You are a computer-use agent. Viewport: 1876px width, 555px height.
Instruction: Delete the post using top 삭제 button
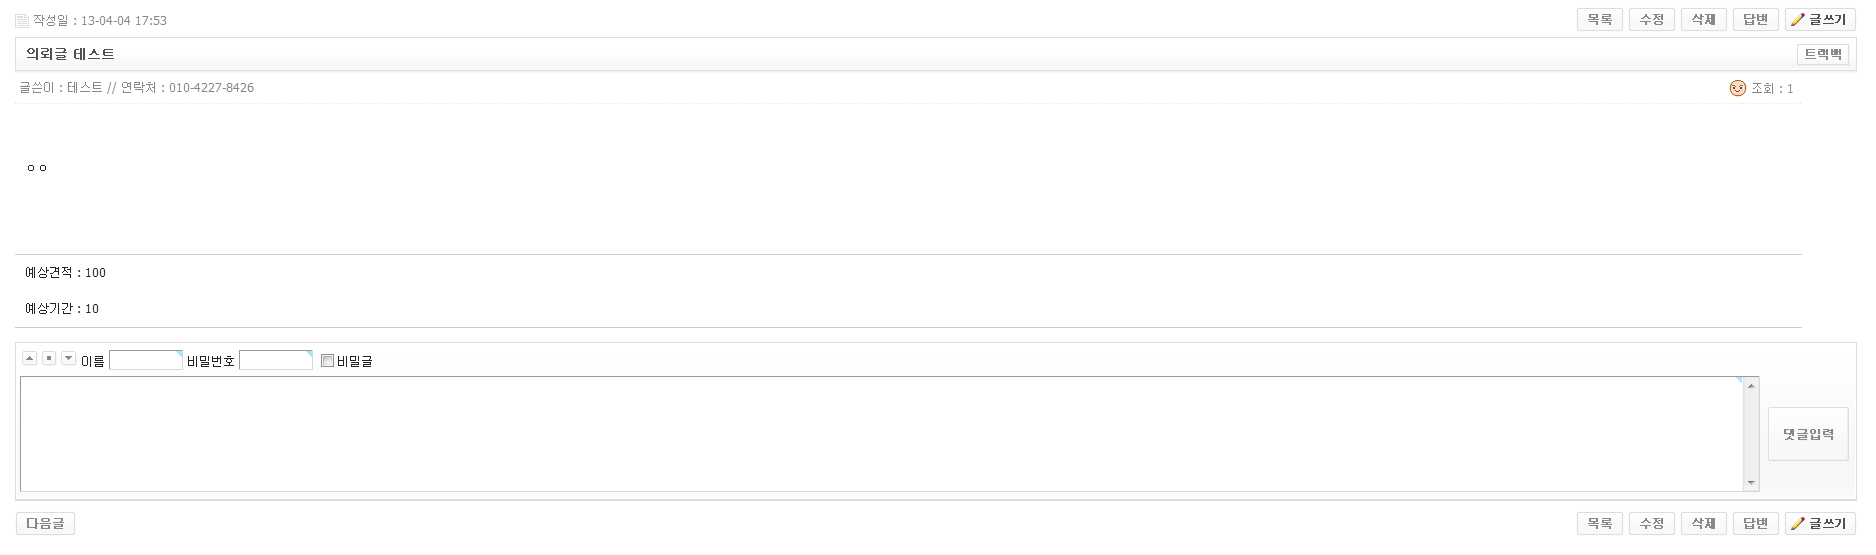(1704, 20)
